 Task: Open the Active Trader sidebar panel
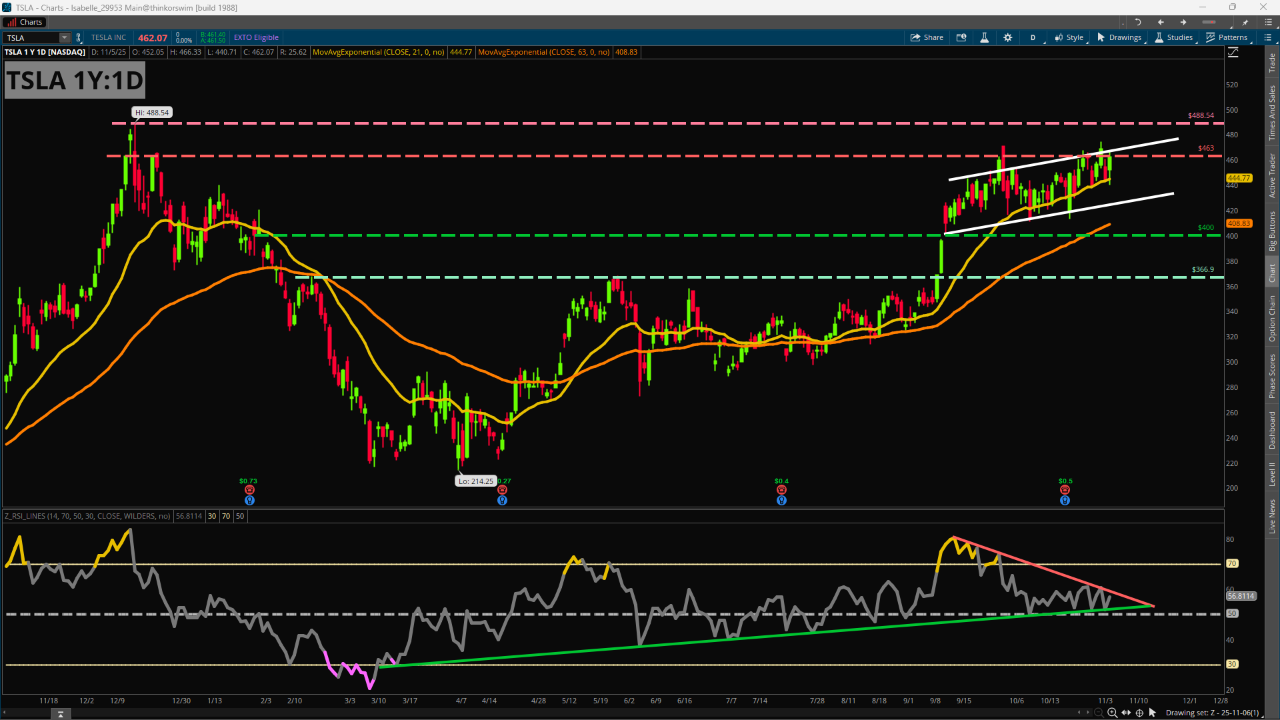tap(1272, 175)
